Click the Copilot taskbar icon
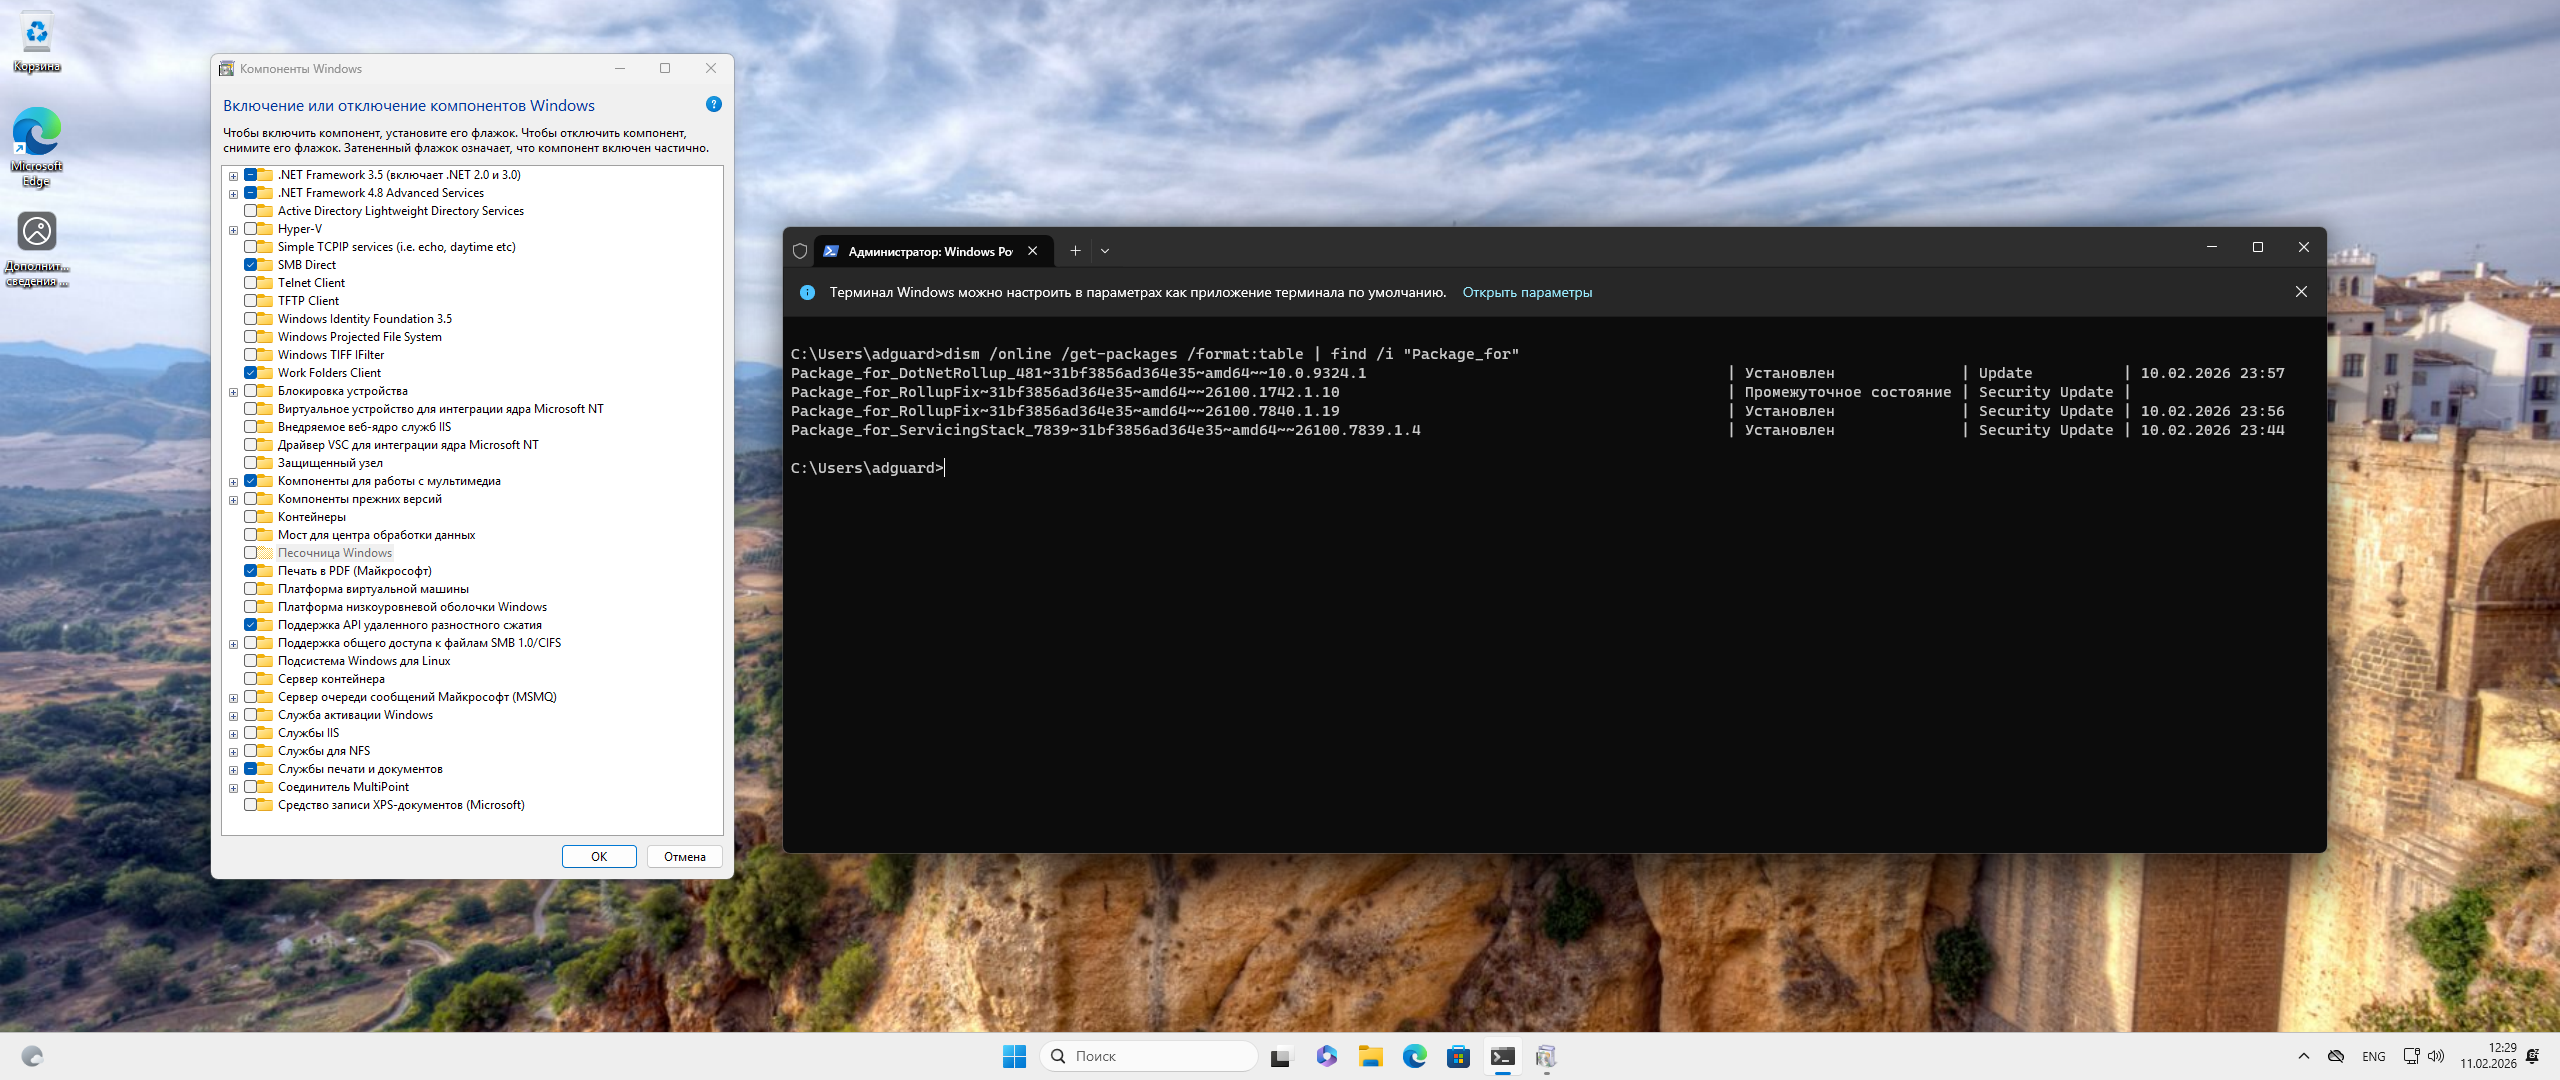2560x1080 pixels. pyautogui.click(x=1326, y=1056)
